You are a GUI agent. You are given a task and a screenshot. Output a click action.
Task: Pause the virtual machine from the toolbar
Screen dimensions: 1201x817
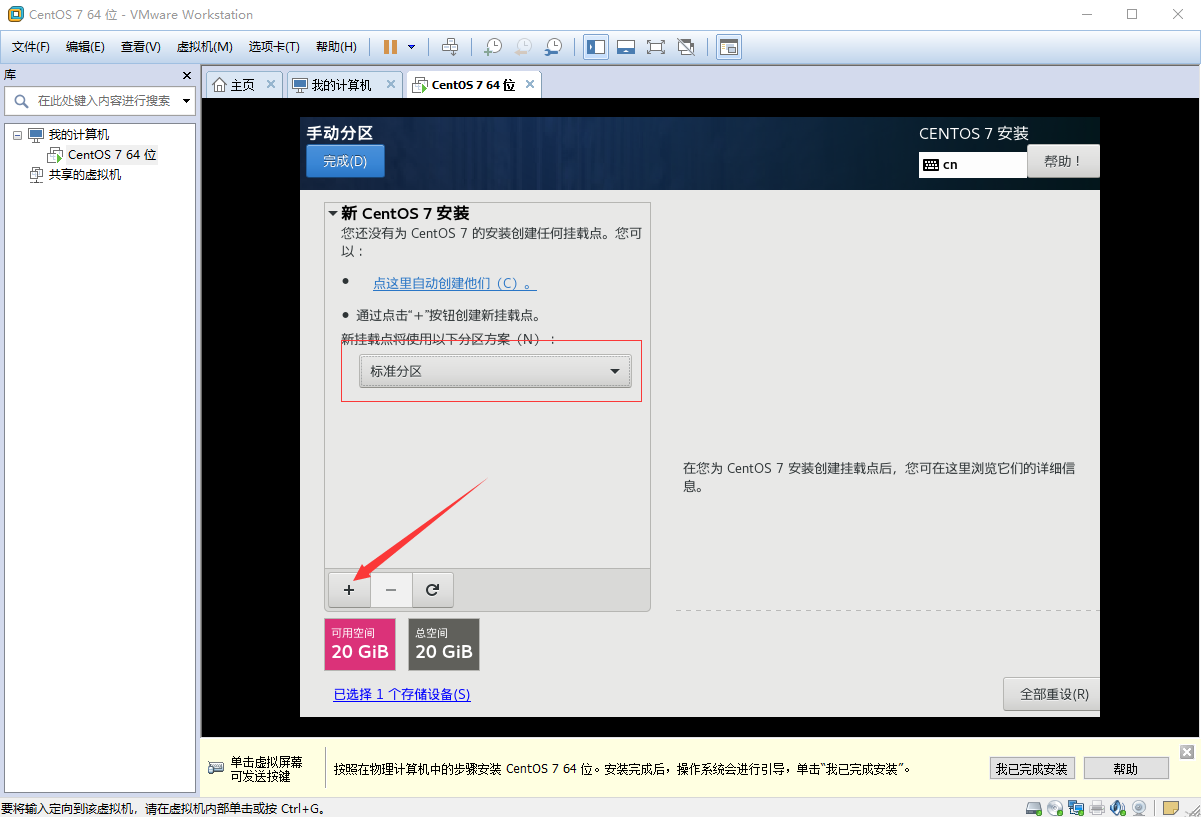tap(390, 47)
